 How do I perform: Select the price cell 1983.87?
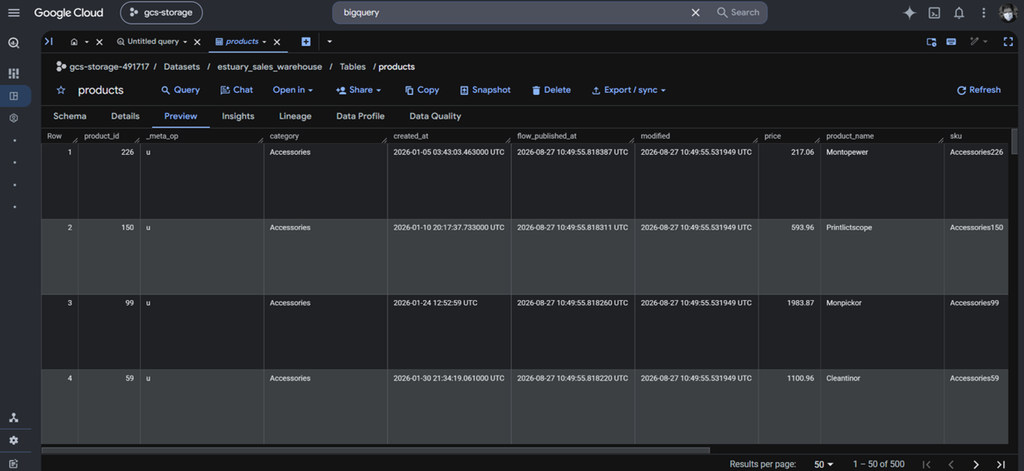[x=790, y=332]
